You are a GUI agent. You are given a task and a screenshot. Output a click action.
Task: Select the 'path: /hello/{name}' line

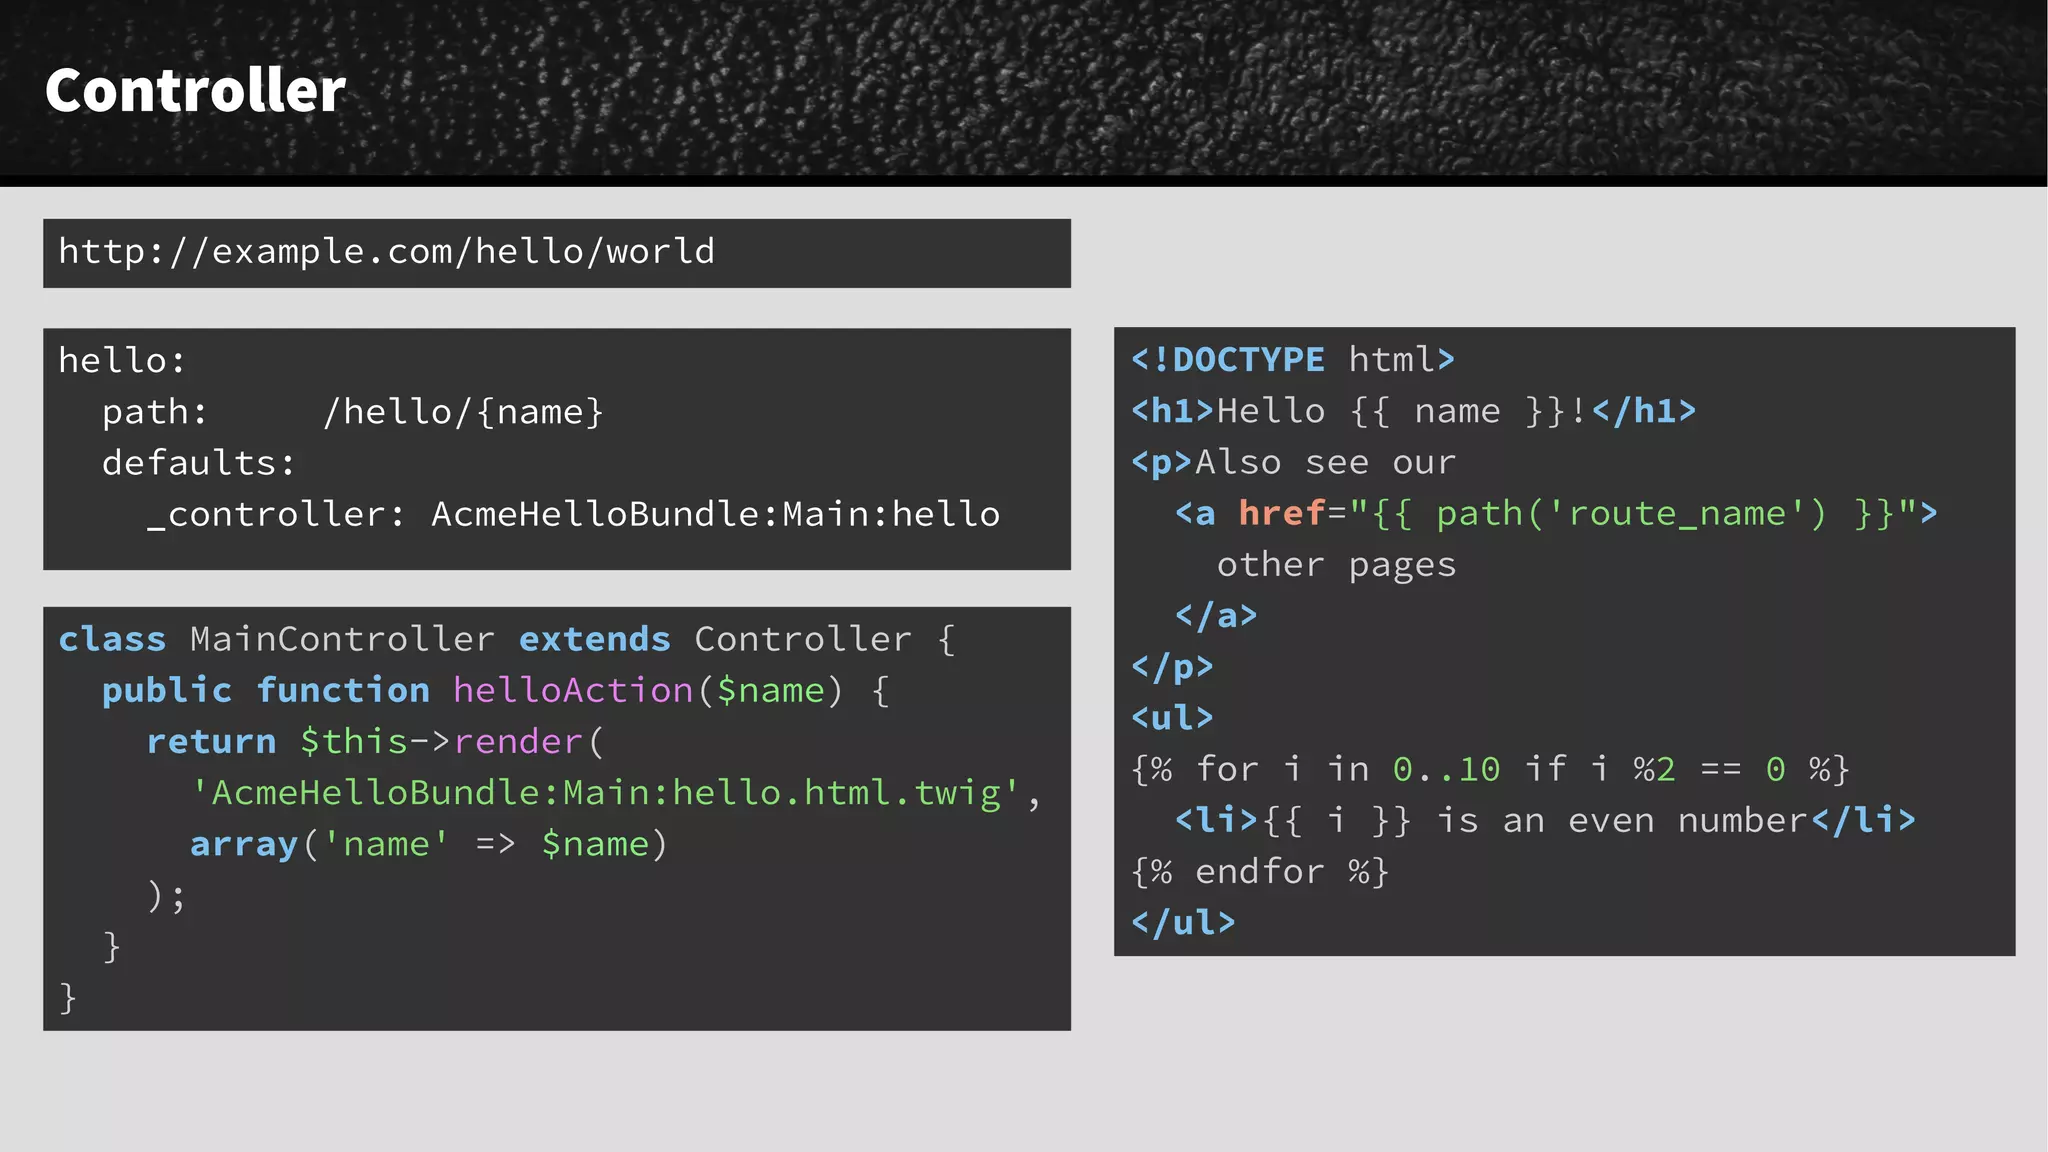point(353,412)
